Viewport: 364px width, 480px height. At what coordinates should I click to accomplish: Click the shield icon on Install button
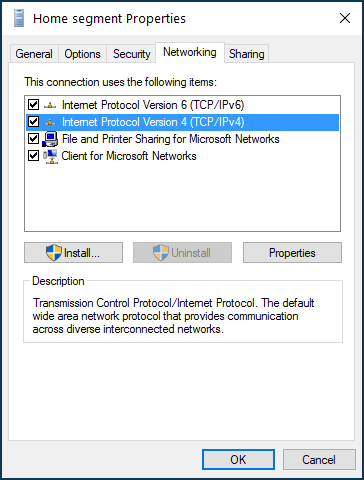pos(54,253)
